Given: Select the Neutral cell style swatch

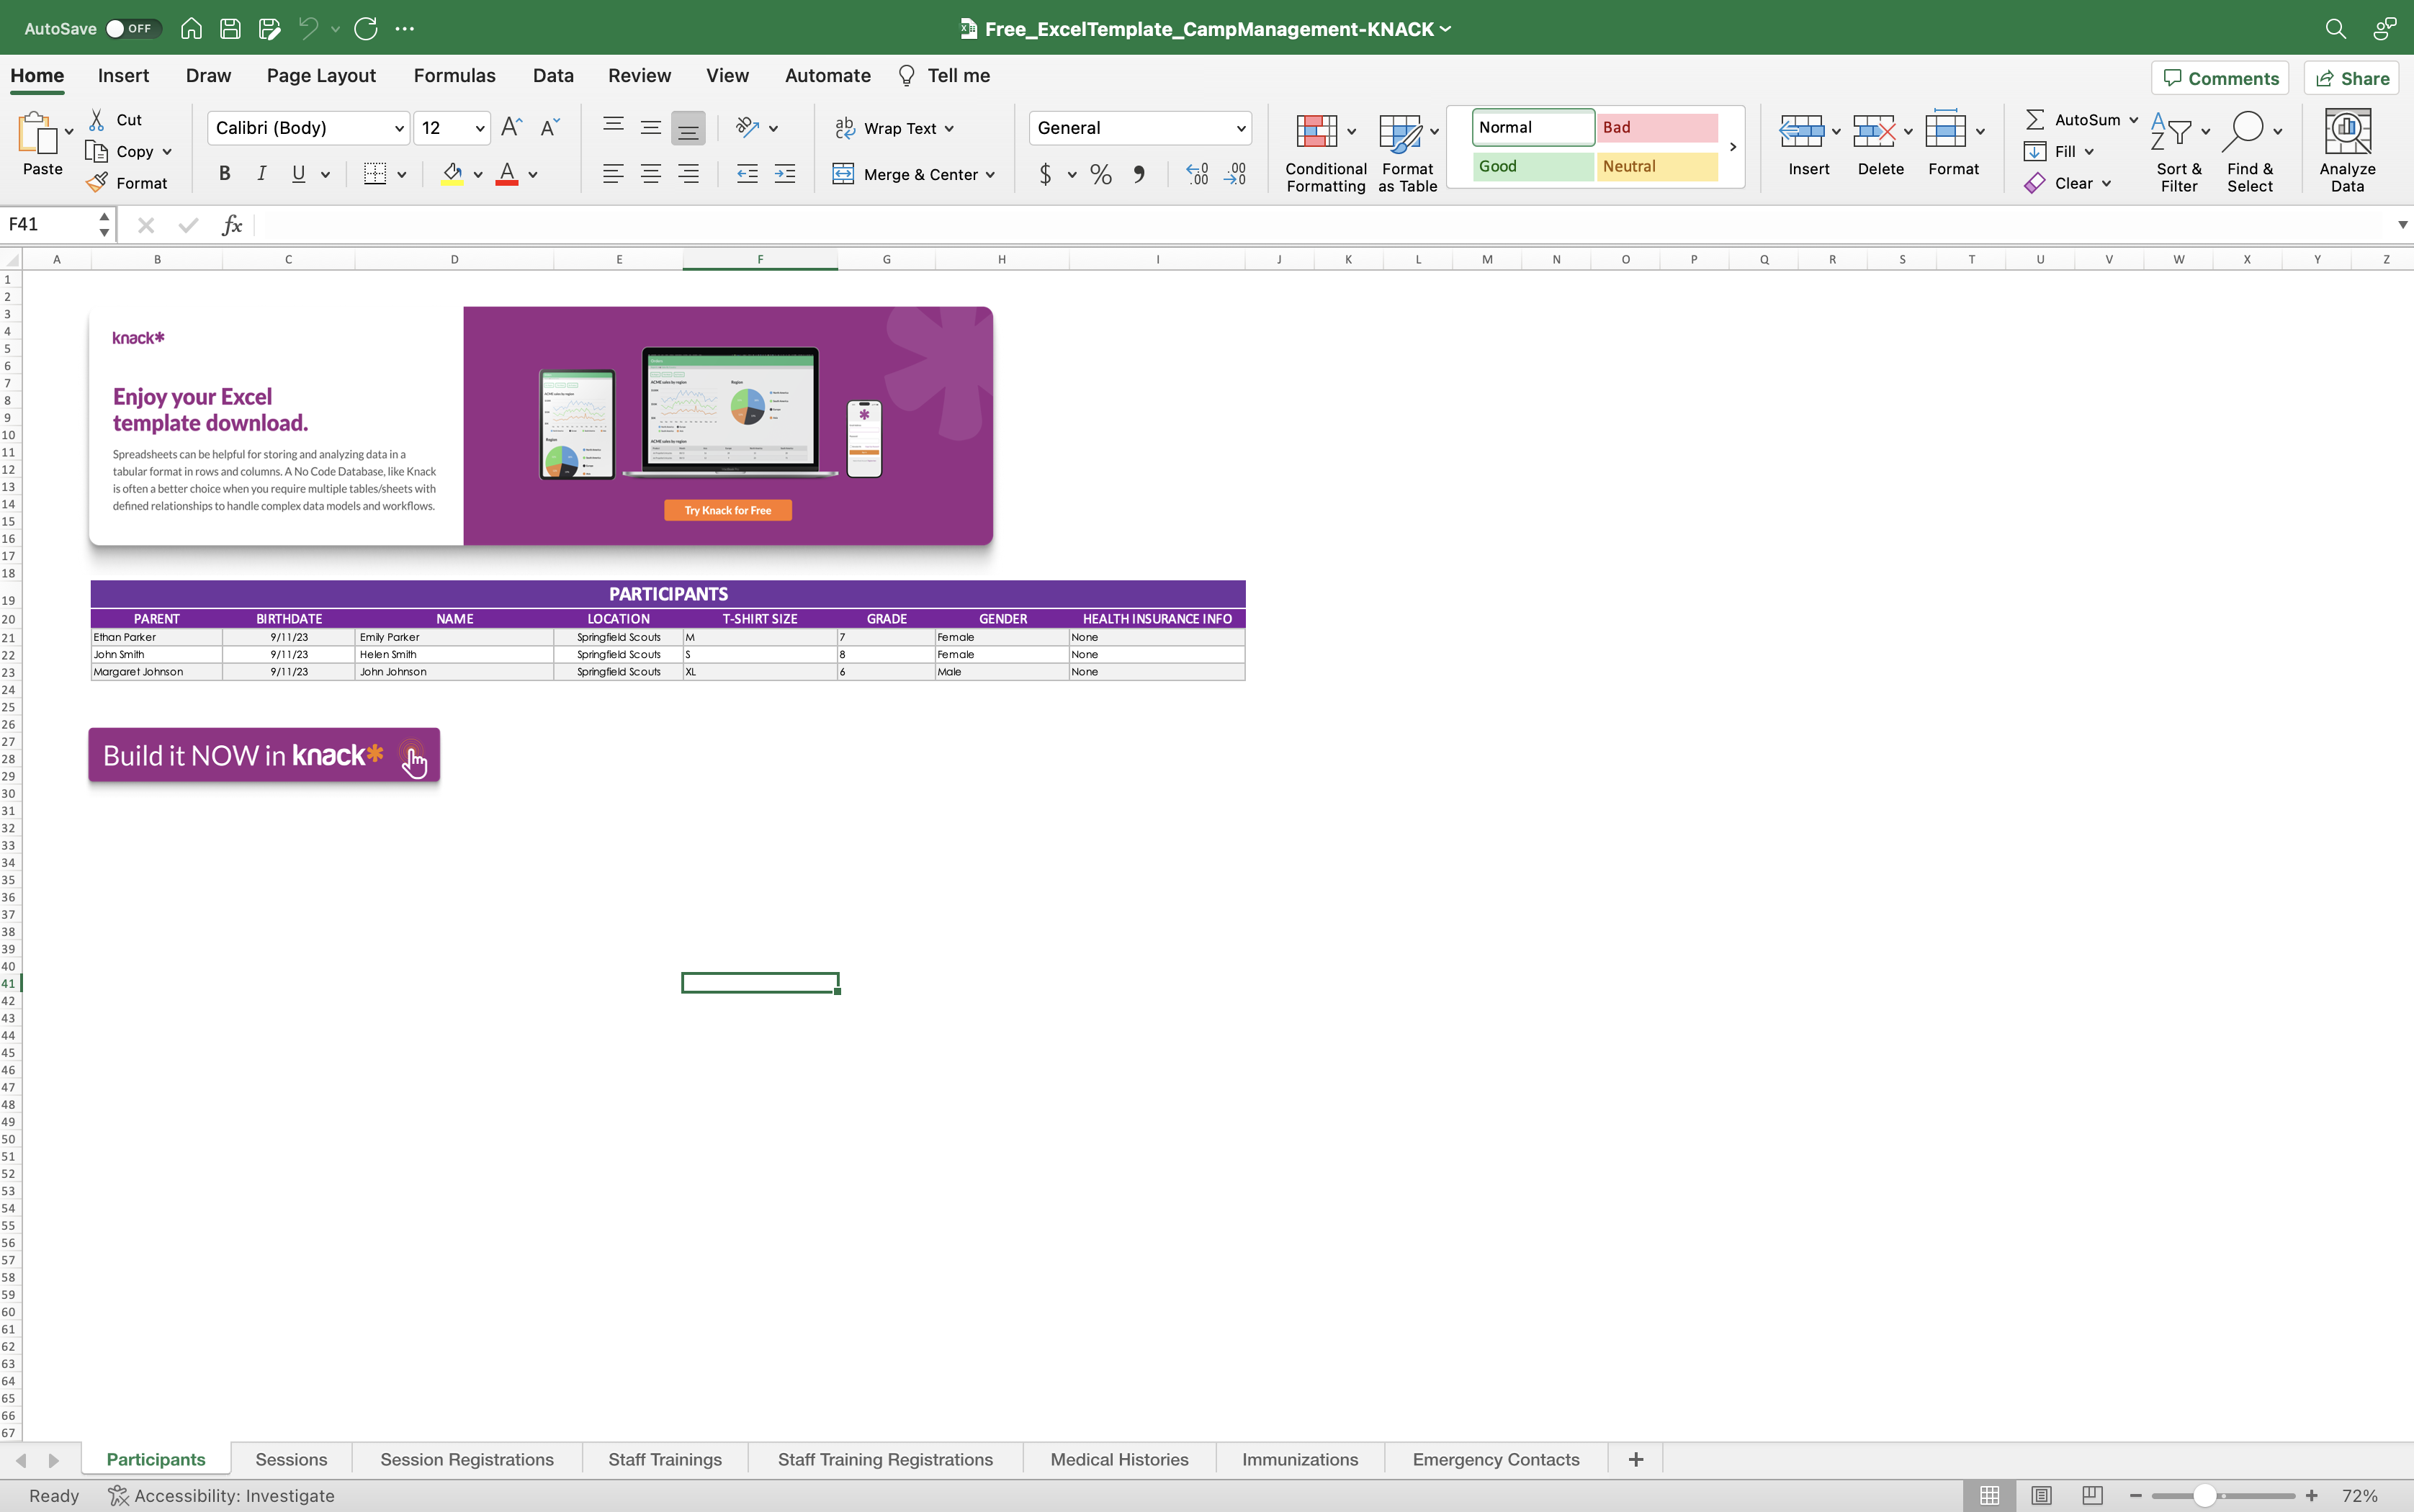Looking at the screenshot, I should [x=1656, y=167].
